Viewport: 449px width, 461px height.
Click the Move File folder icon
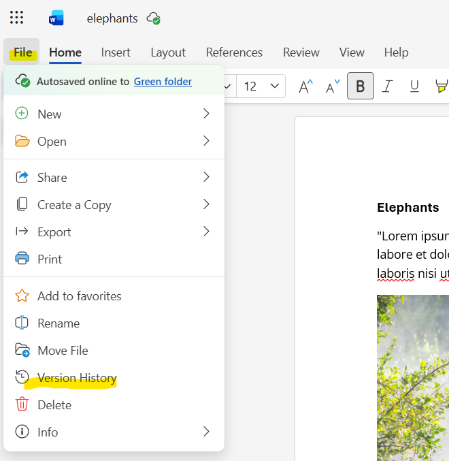22,350
